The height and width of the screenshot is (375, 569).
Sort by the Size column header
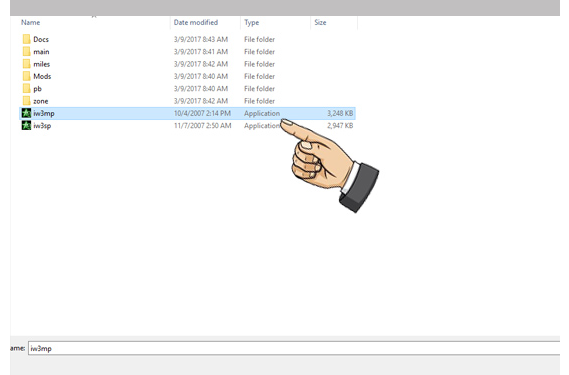tap(320, 23)
